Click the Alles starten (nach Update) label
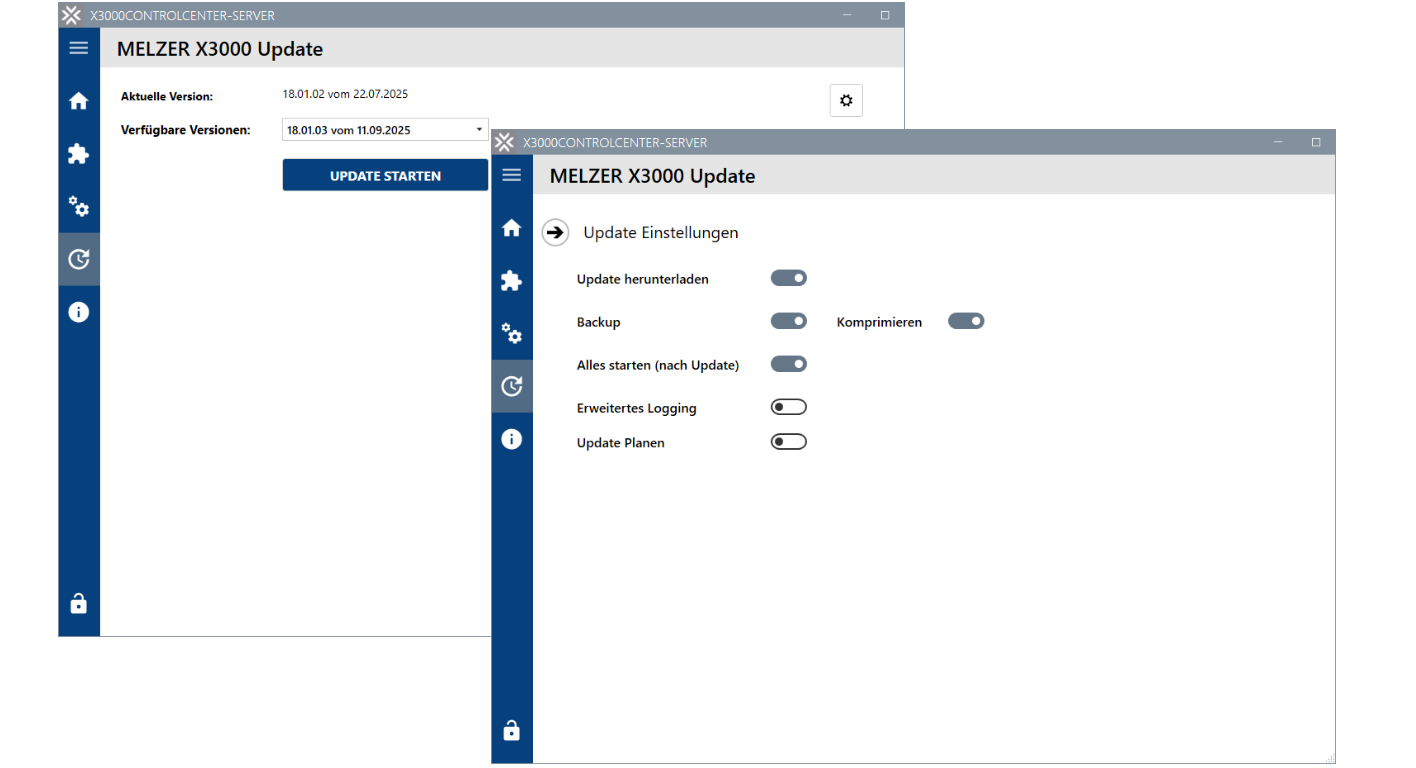This screenshot has height=768, width=1416. tap(658, 365)
